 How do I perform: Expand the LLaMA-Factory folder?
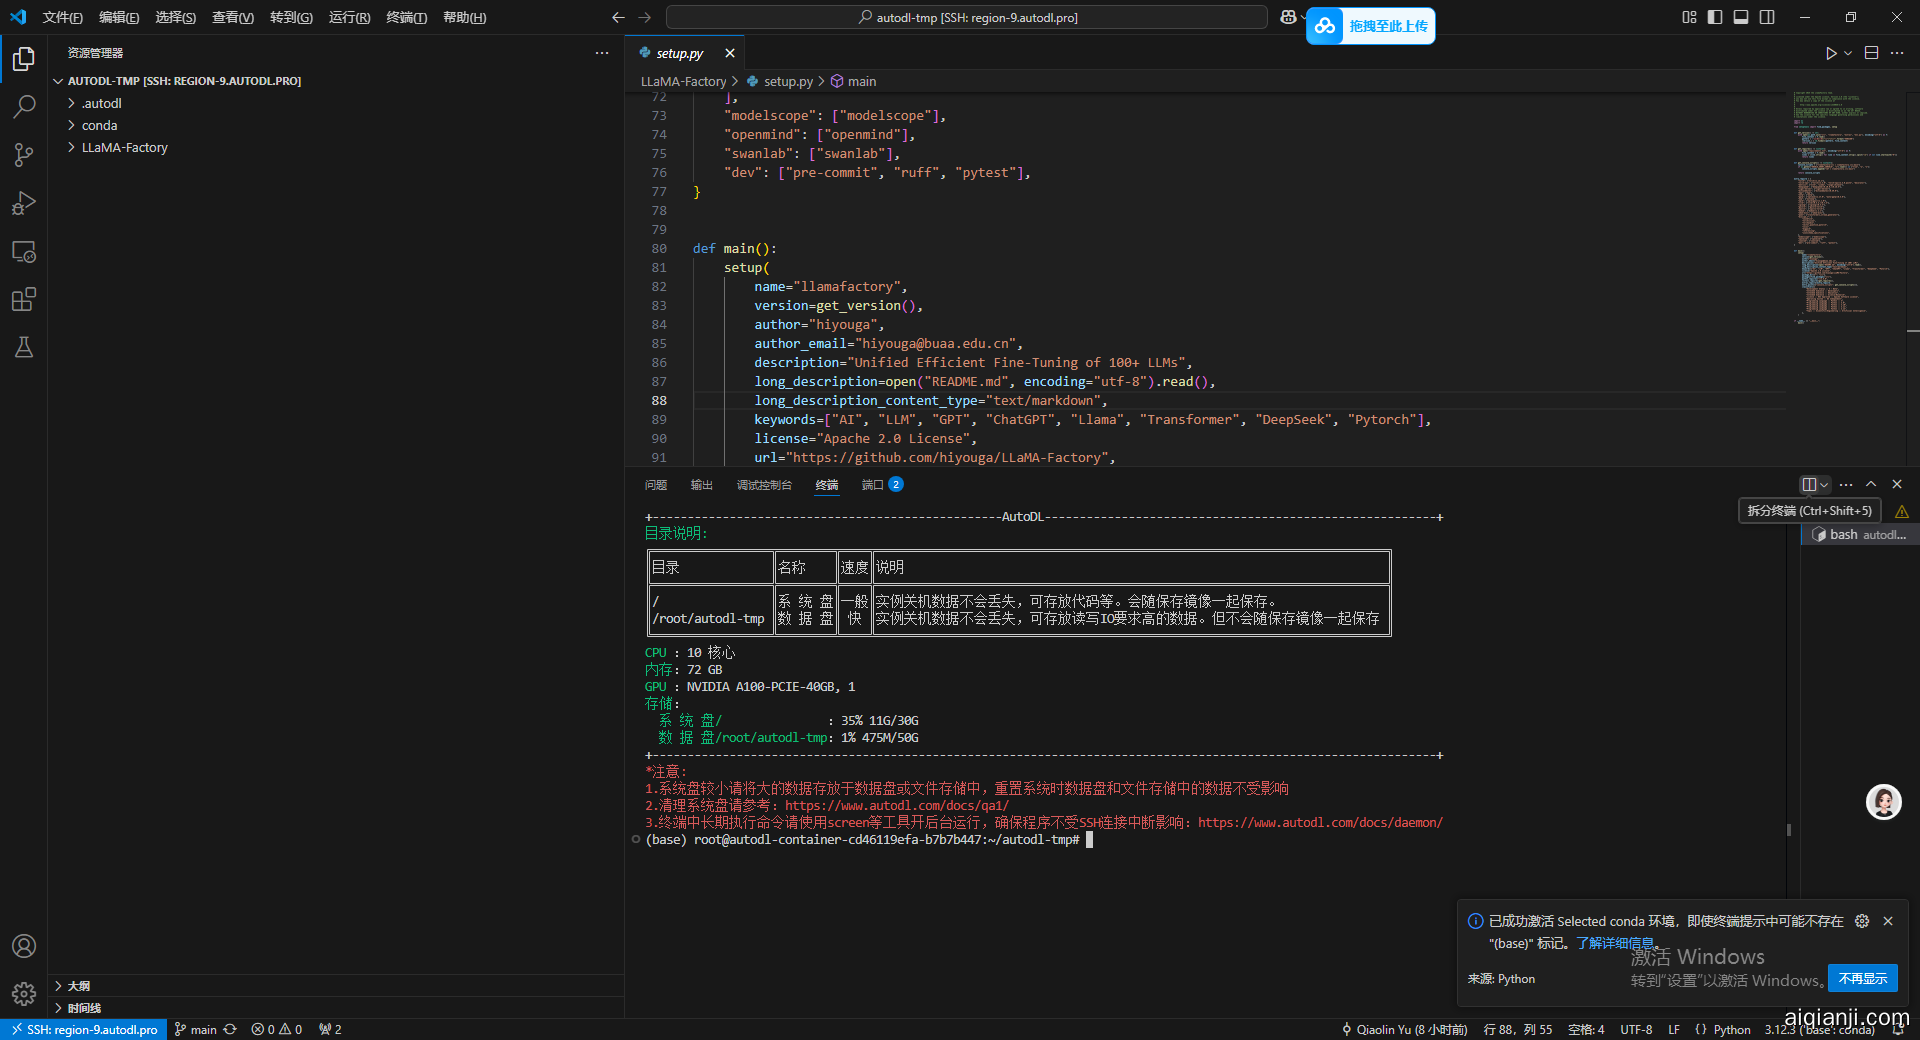[124, 148]
